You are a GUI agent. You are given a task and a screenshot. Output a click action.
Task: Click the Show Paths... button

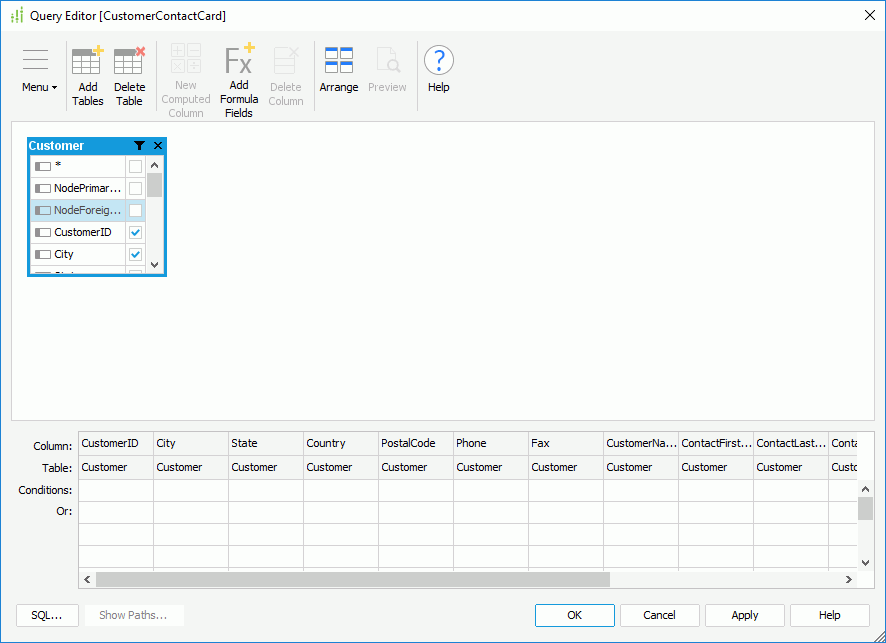coord(134,615)
